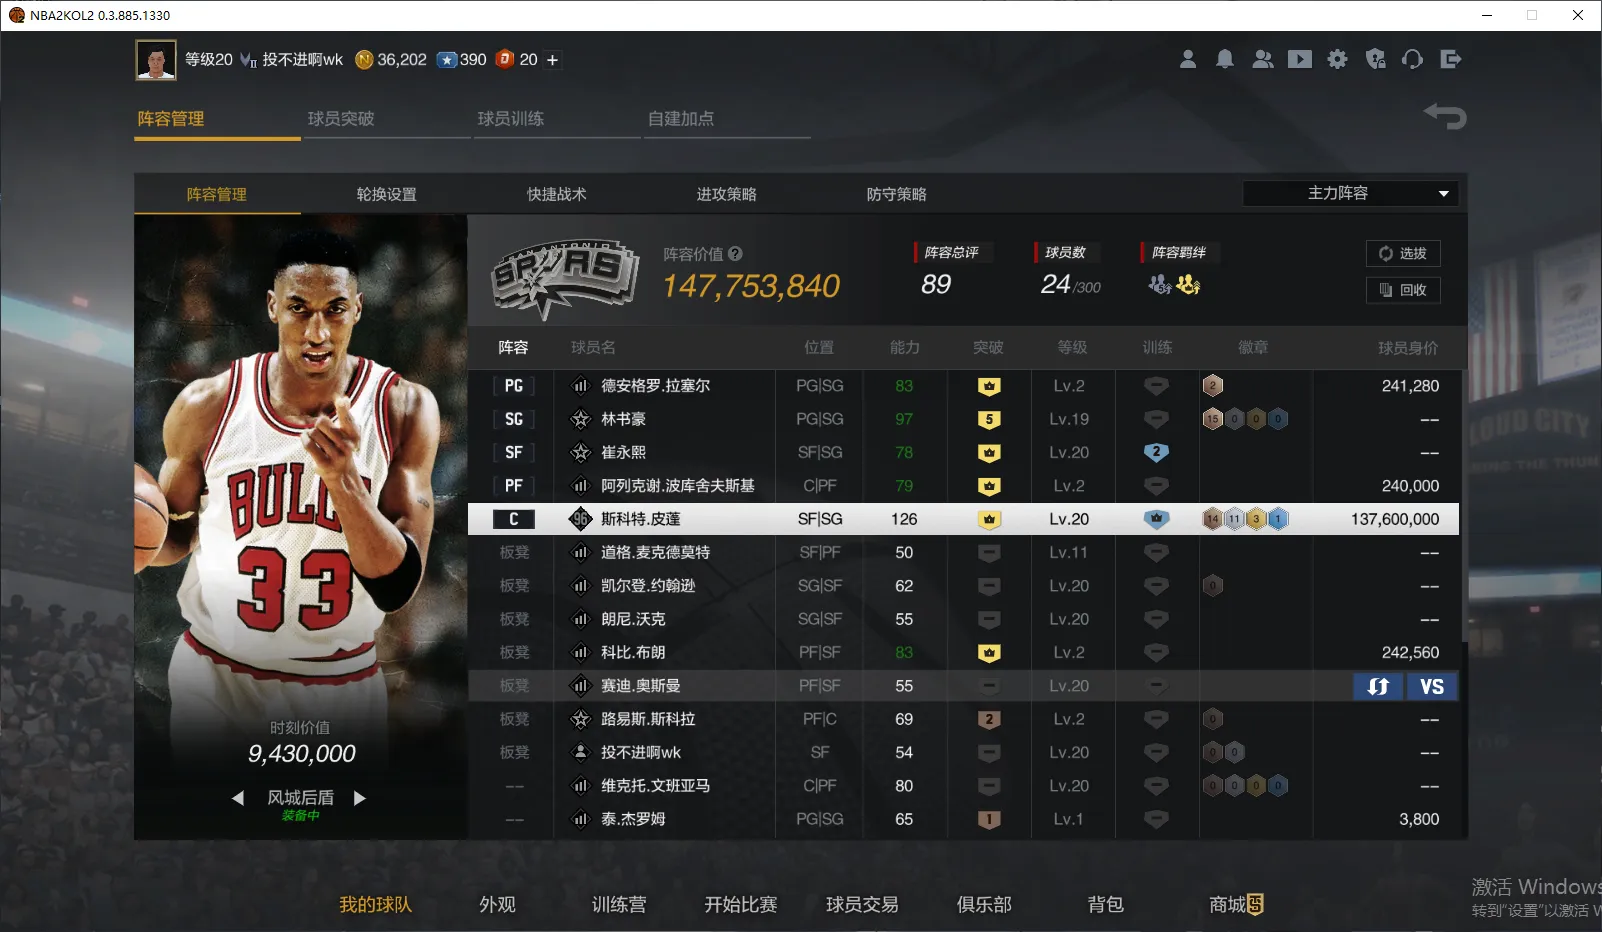
Task: Click the first lineup bond icon
Action: coord(1160,285)
